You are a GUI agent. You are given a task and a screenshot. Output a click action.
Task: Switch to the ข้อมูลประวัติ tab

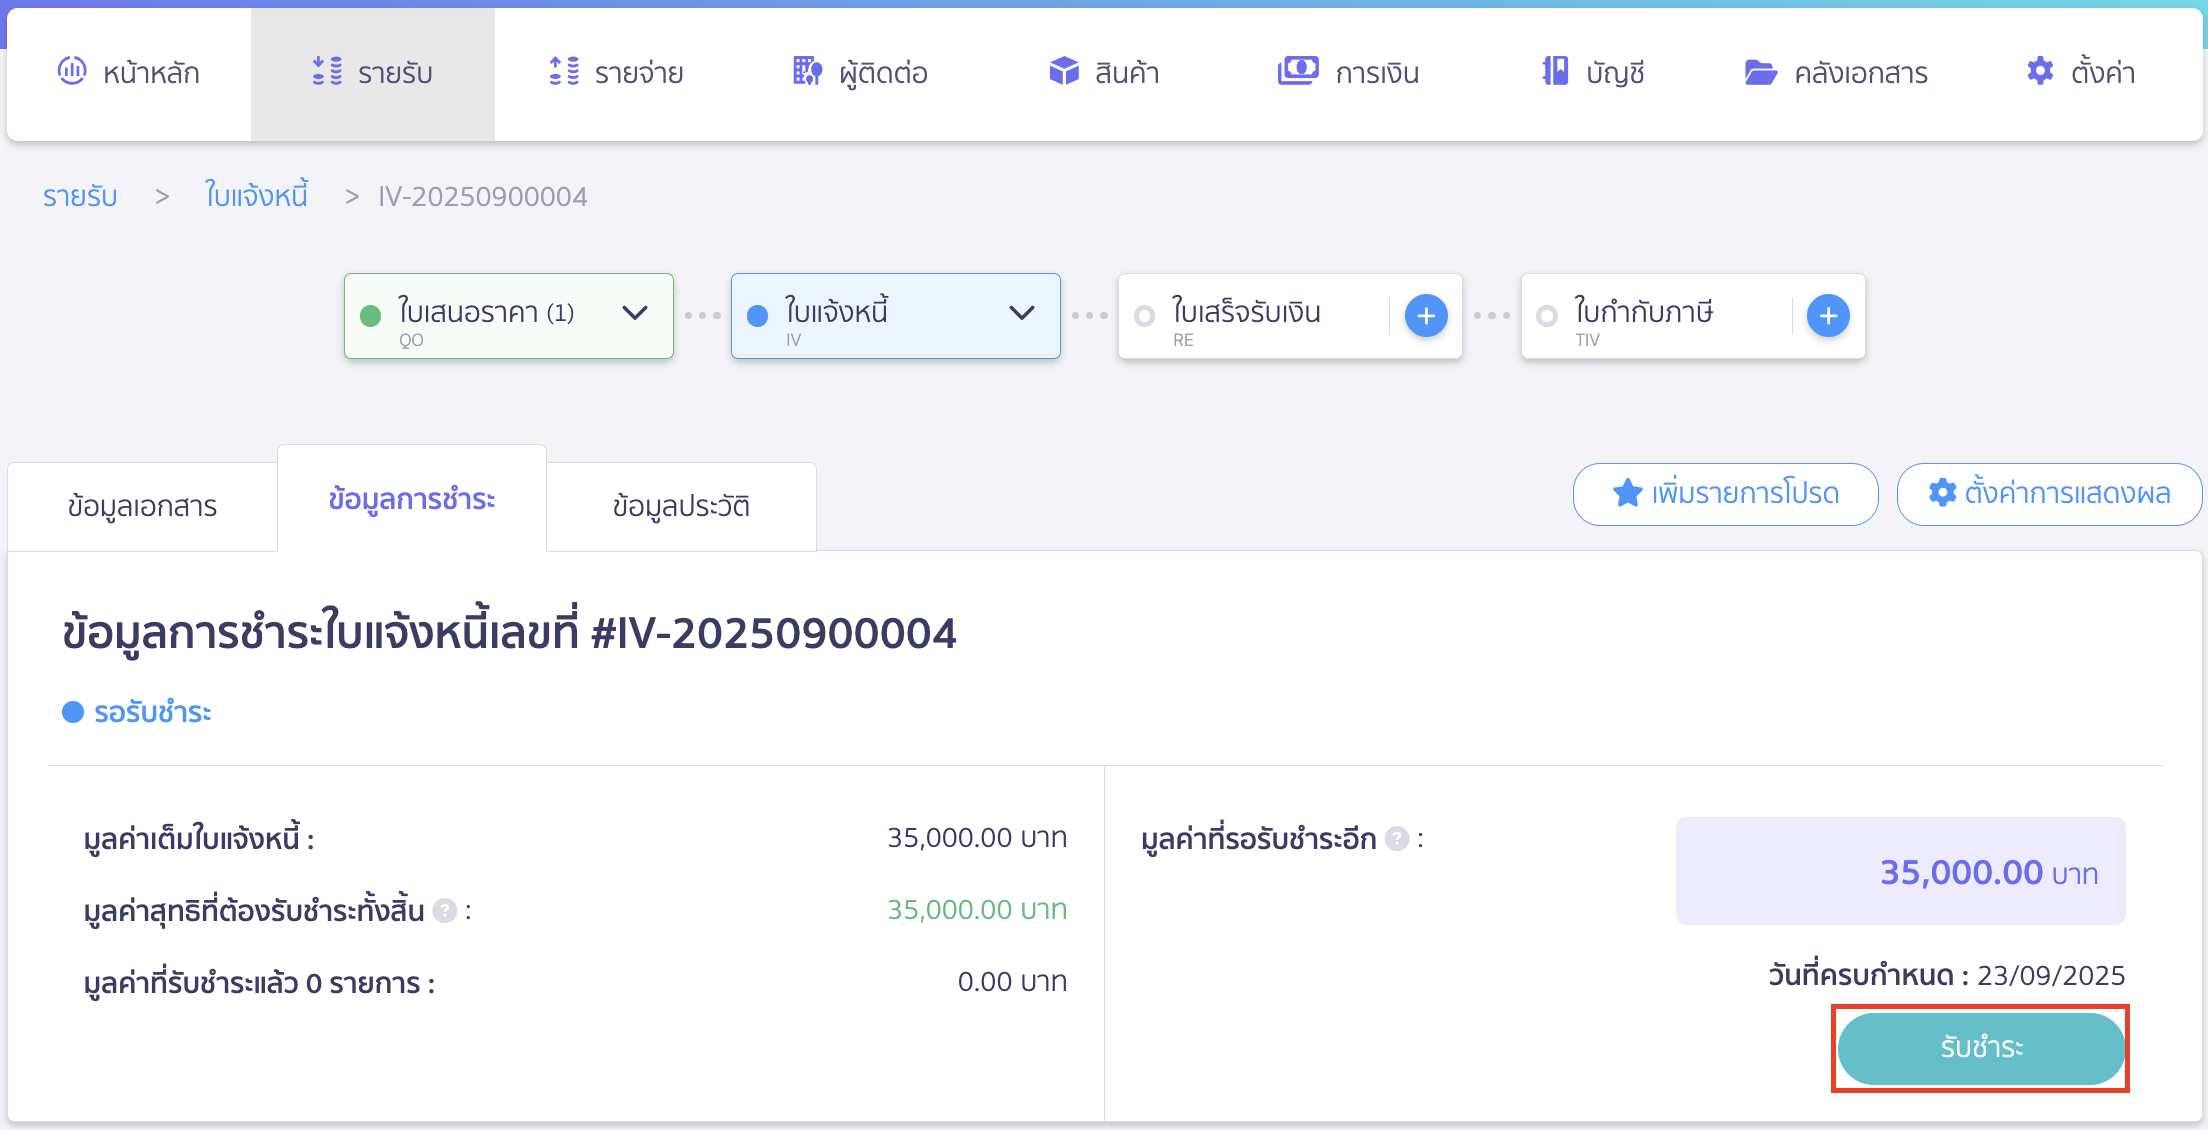pos(681,506)
